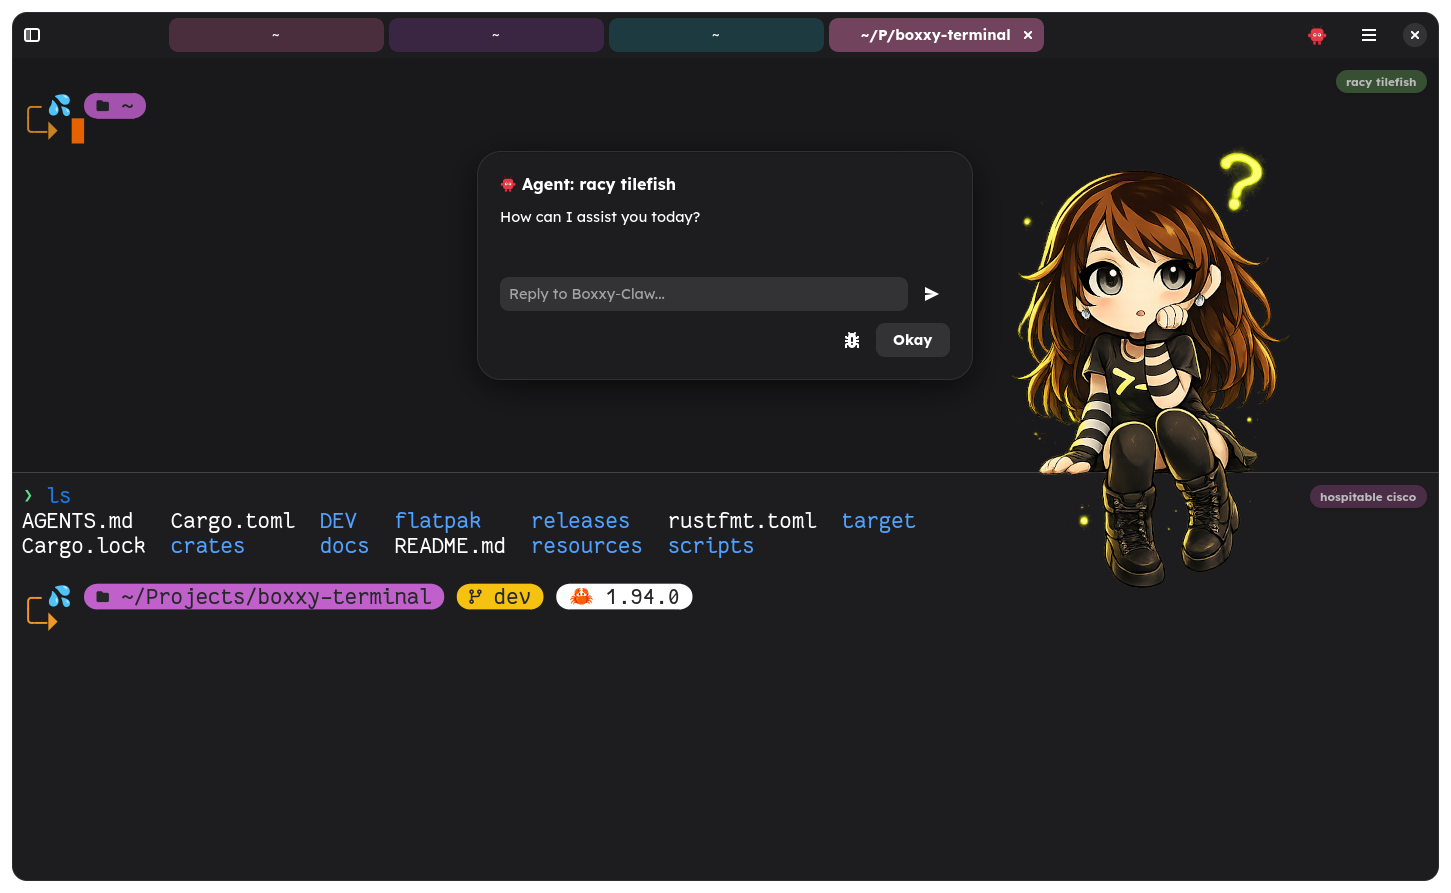
Task: Switch to the first tilde home tab
Action: coord(276,34)
